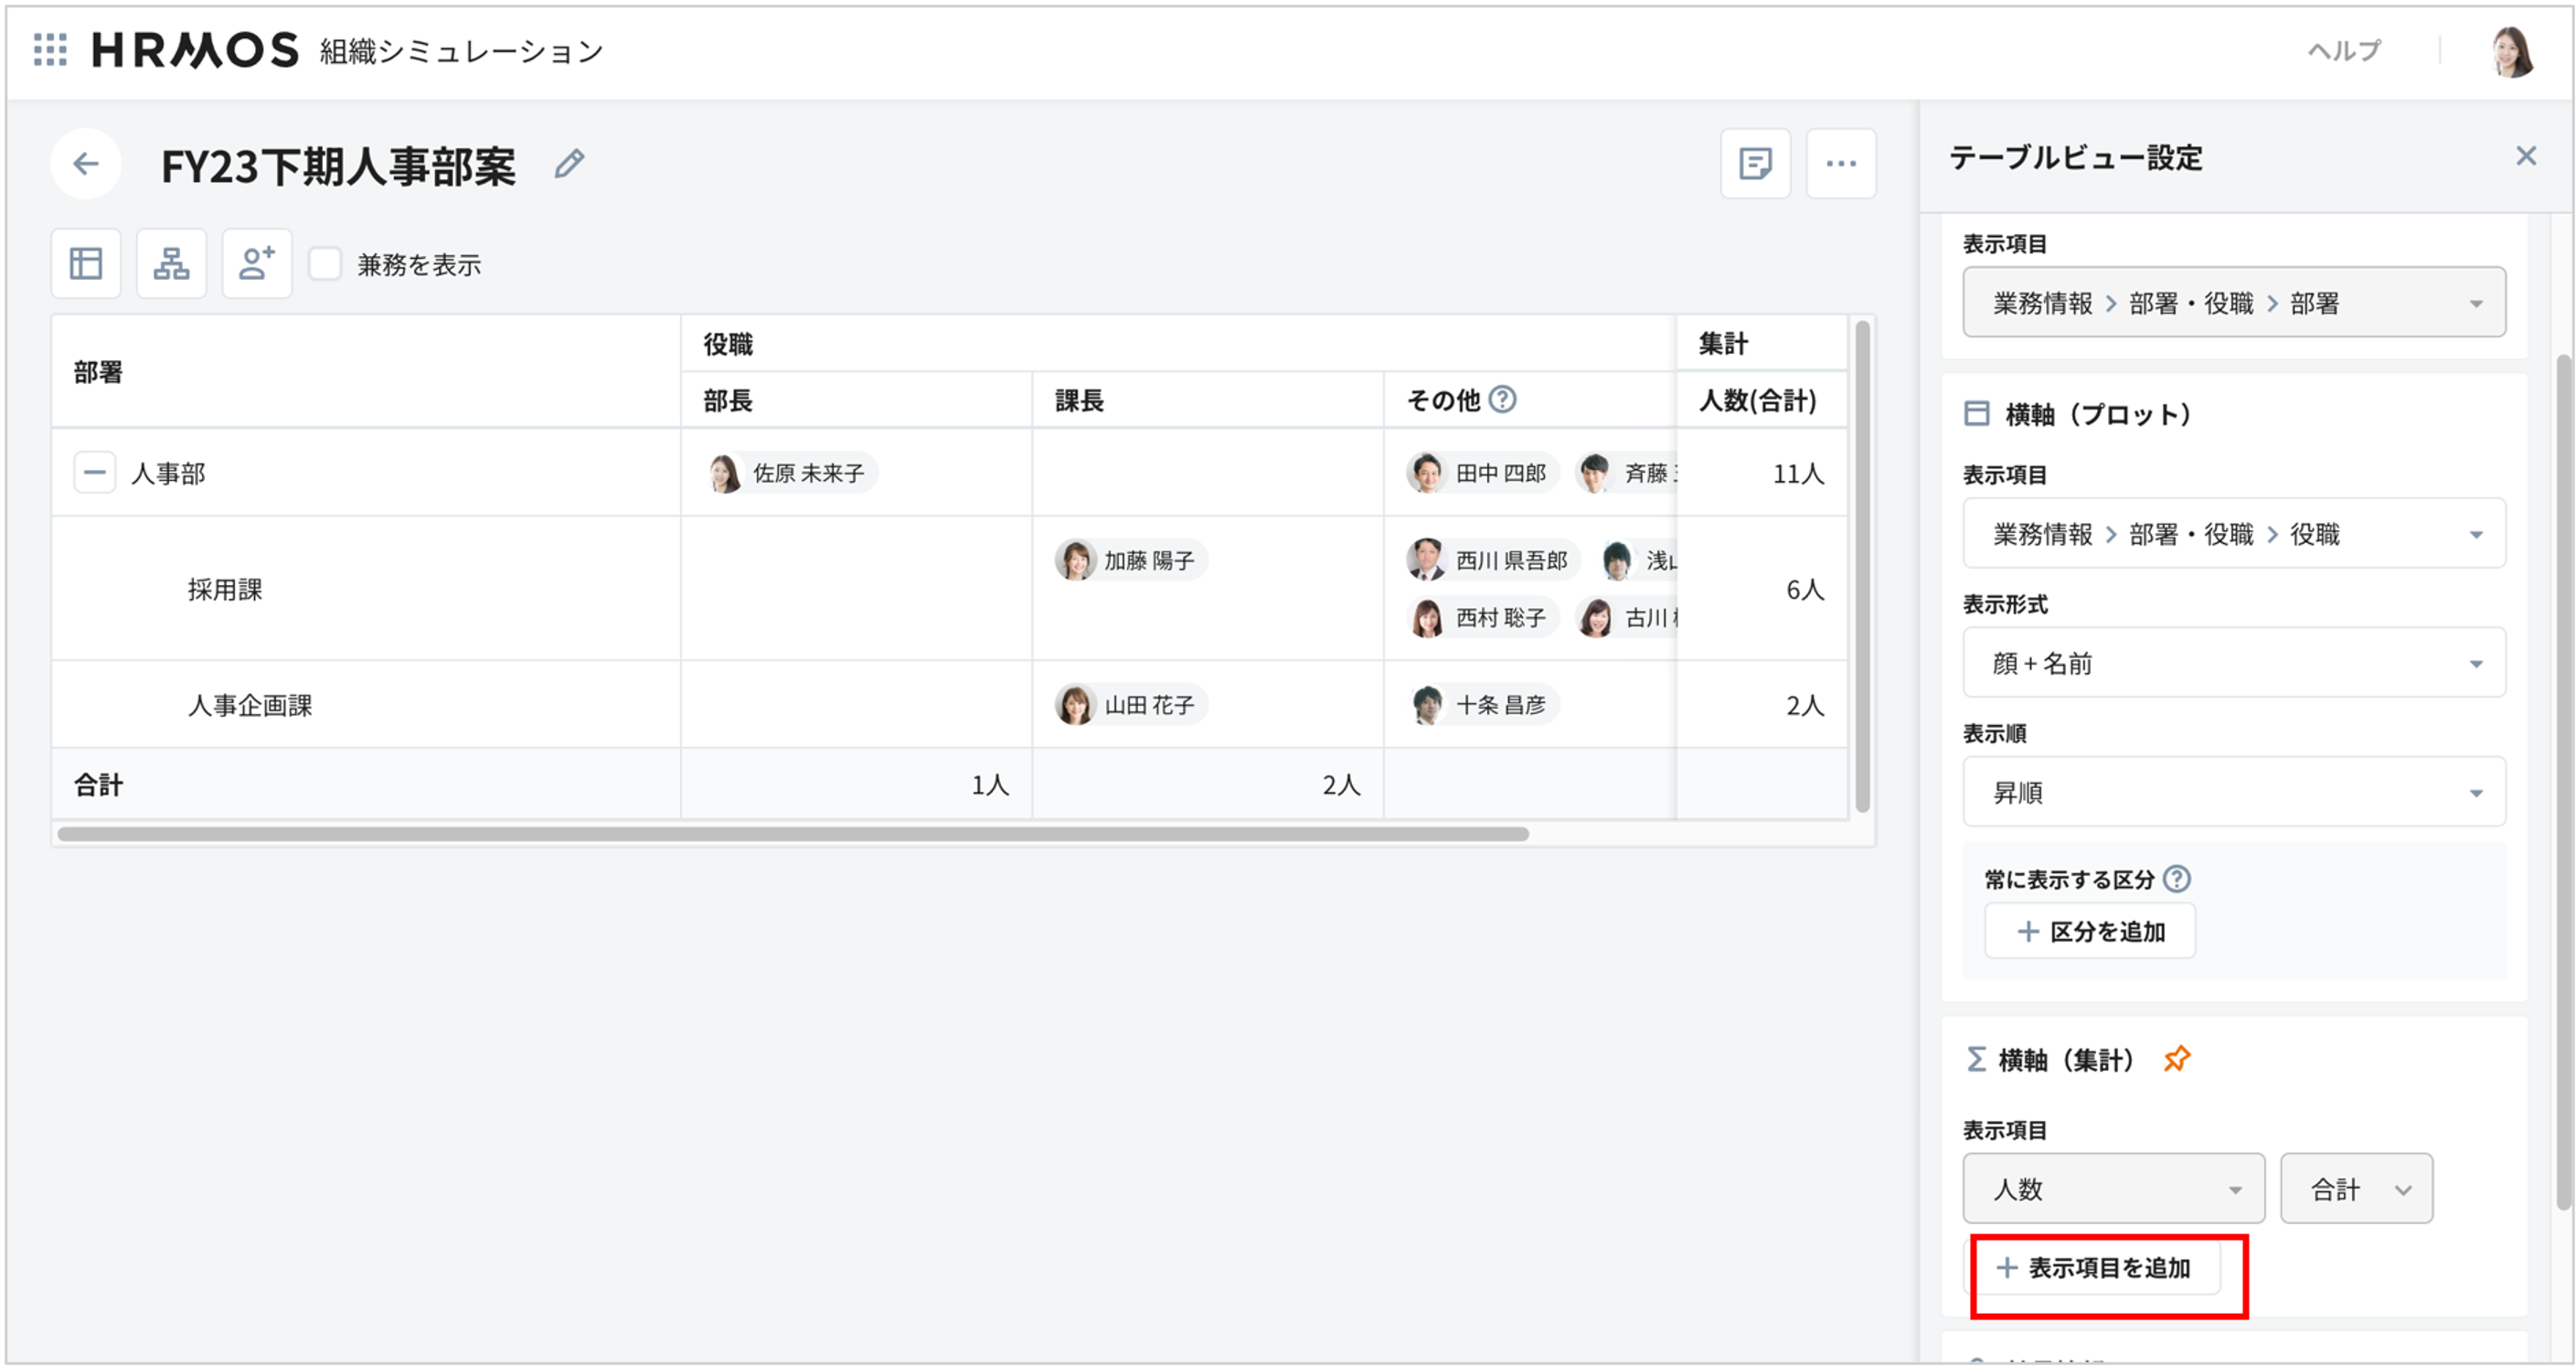Open the app launcher grid icon
The height and width of the screenshot is (1366, 2576).
(50, 49)
